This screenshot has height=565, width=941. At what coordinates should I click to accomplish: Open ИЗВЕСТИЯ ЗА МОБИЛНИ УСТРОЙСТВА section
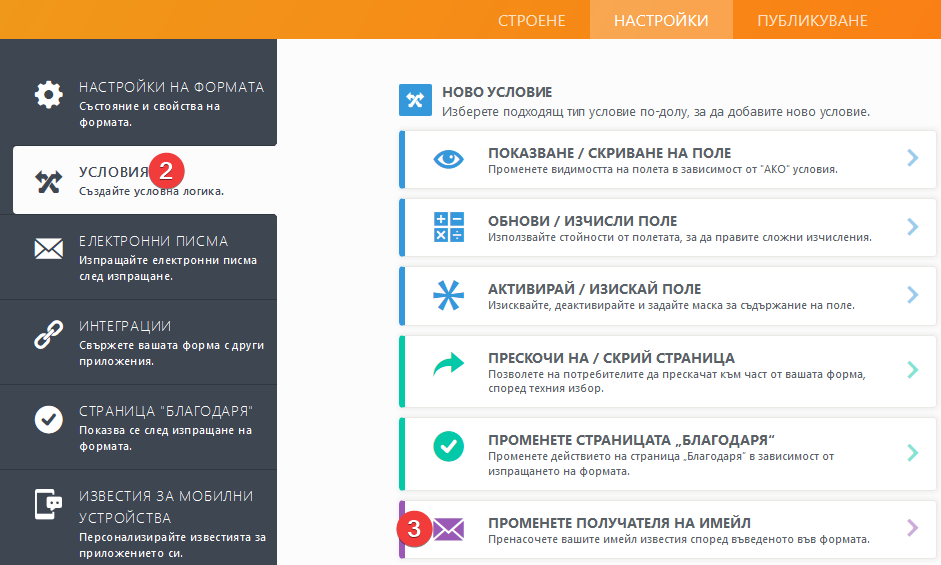(x=139, y=518)
